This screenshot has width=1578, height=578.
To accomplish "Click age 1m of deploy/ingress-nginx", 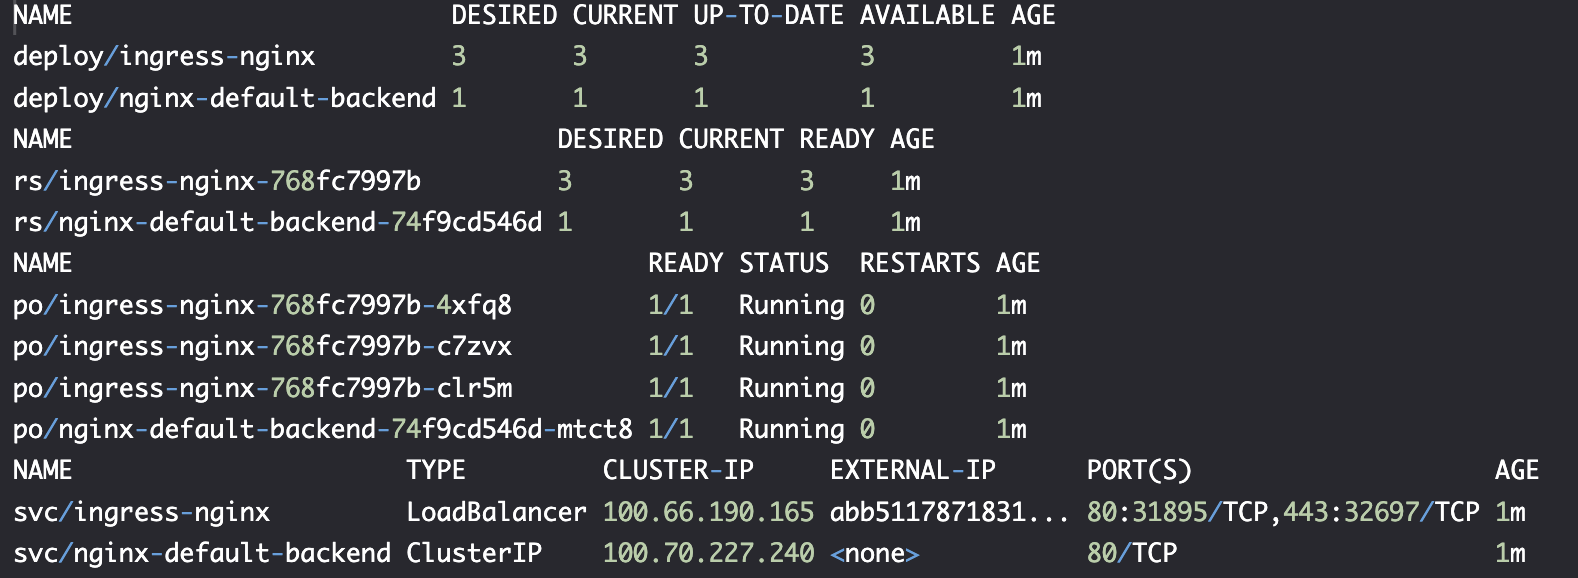I will coord(1026,57).
